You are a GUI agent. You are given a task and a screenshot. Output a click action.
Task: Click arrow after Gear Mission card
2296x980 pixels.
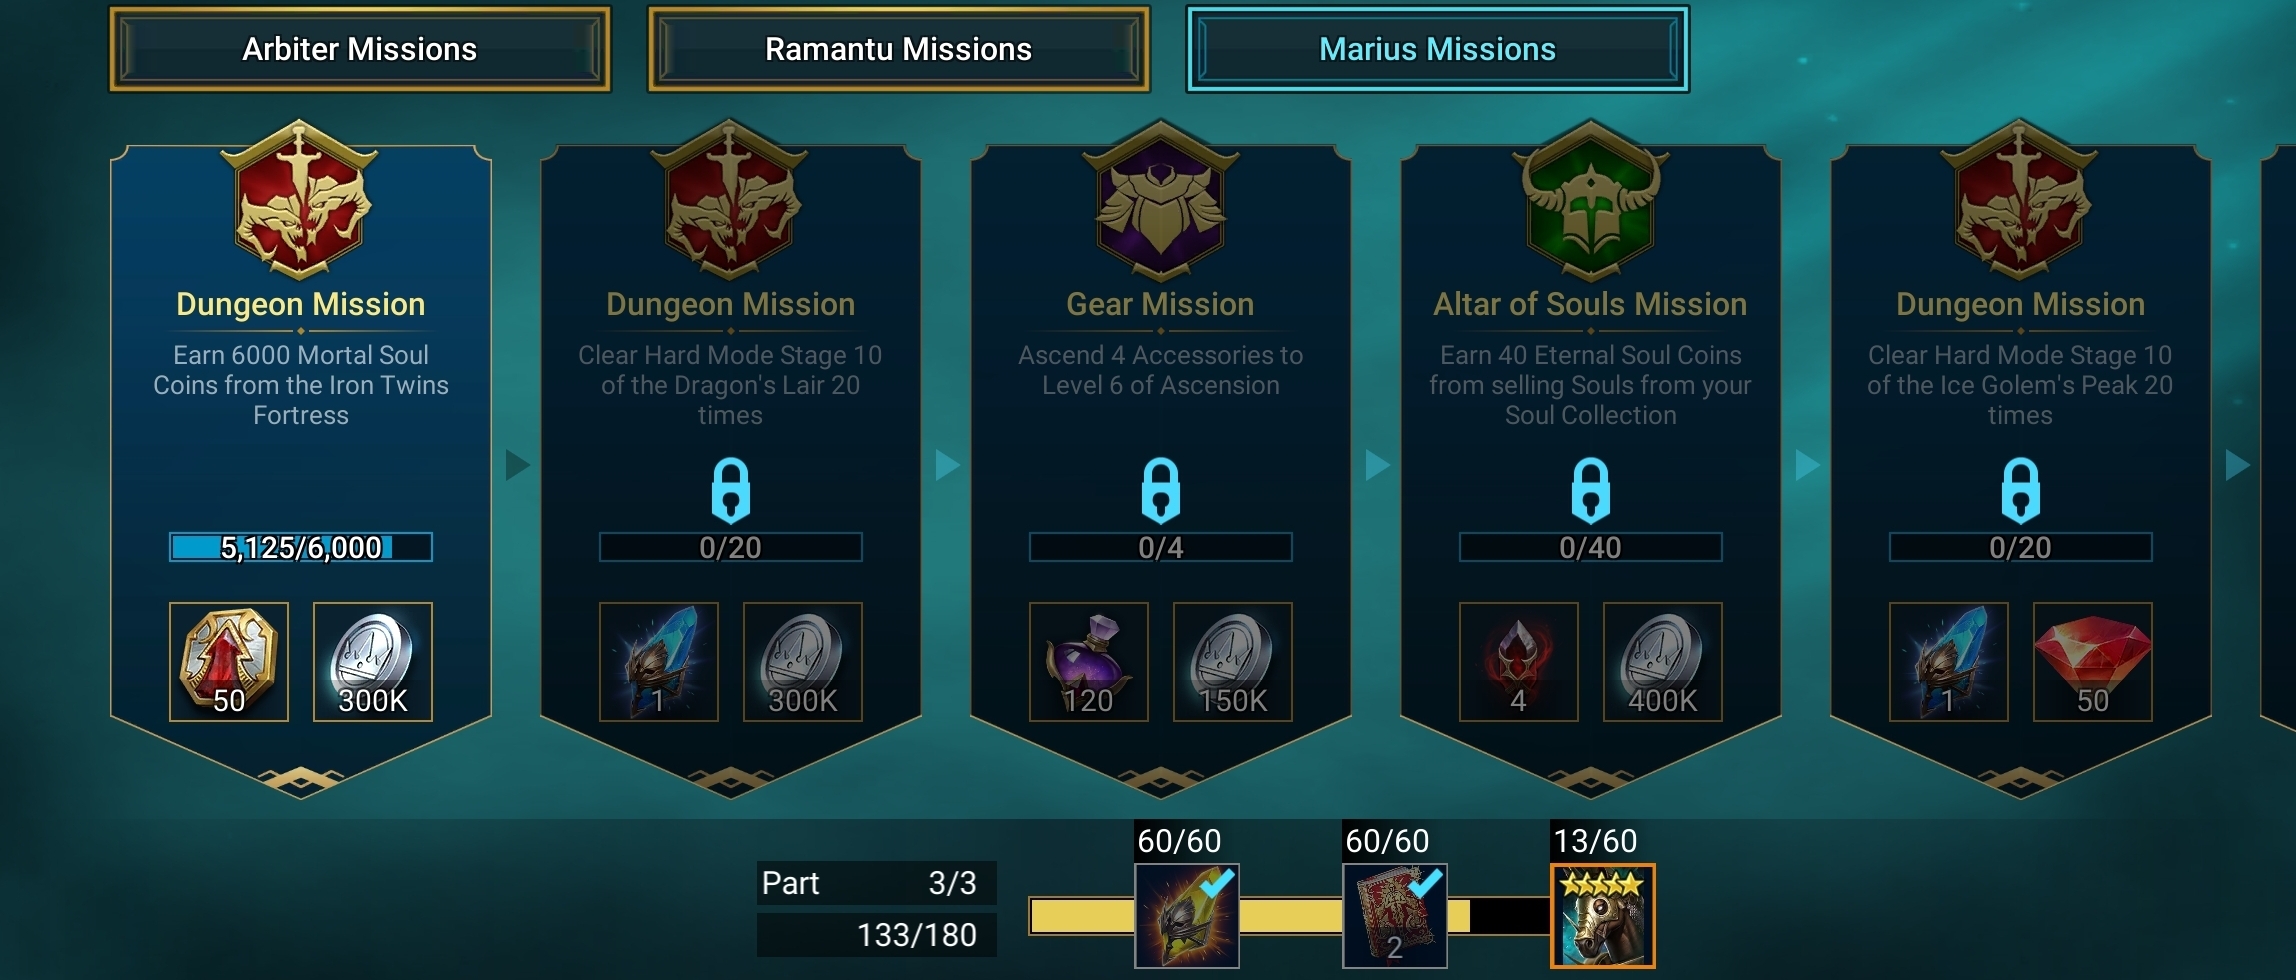point(1377,465)
